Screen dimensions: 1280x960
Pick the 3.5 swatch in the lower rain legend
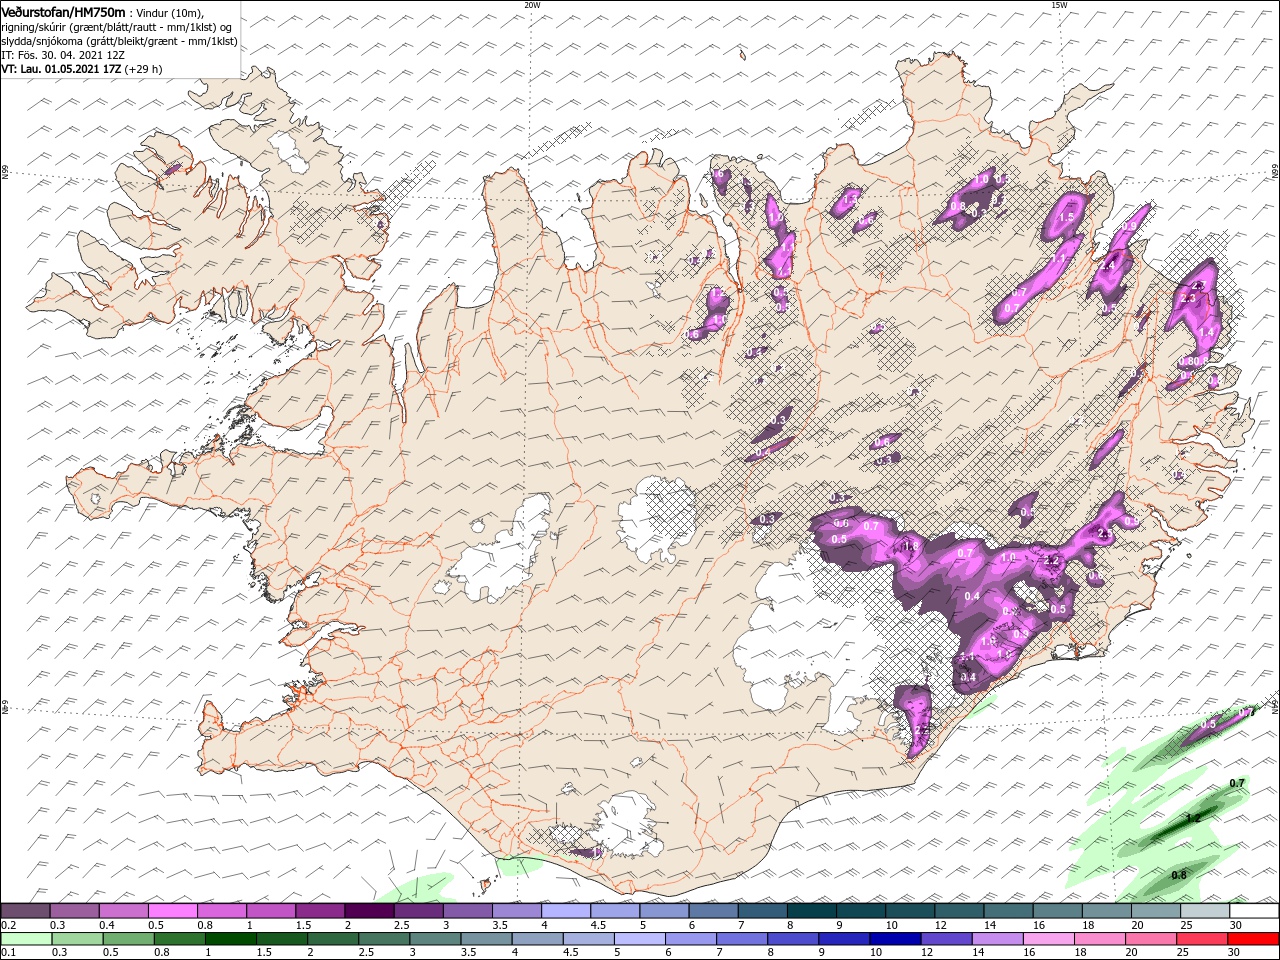(x=487, y=939)
